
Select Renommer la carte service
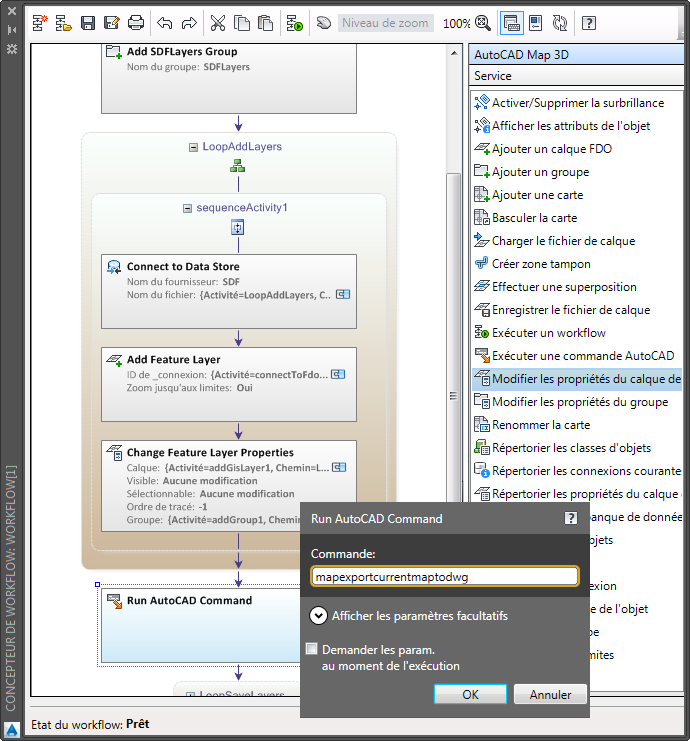tap(578, 425)
